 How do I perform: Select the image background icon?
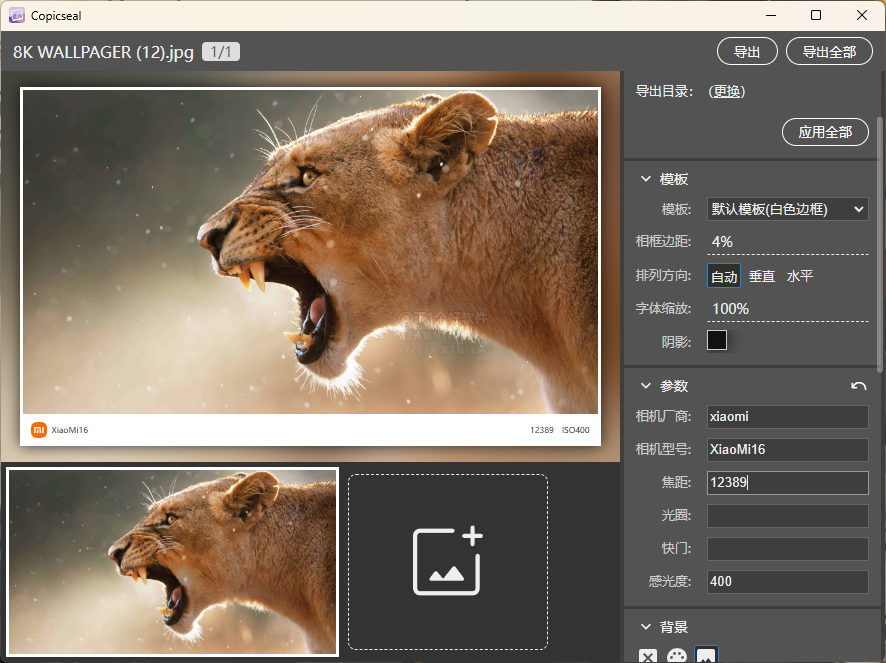click(706, 656)
